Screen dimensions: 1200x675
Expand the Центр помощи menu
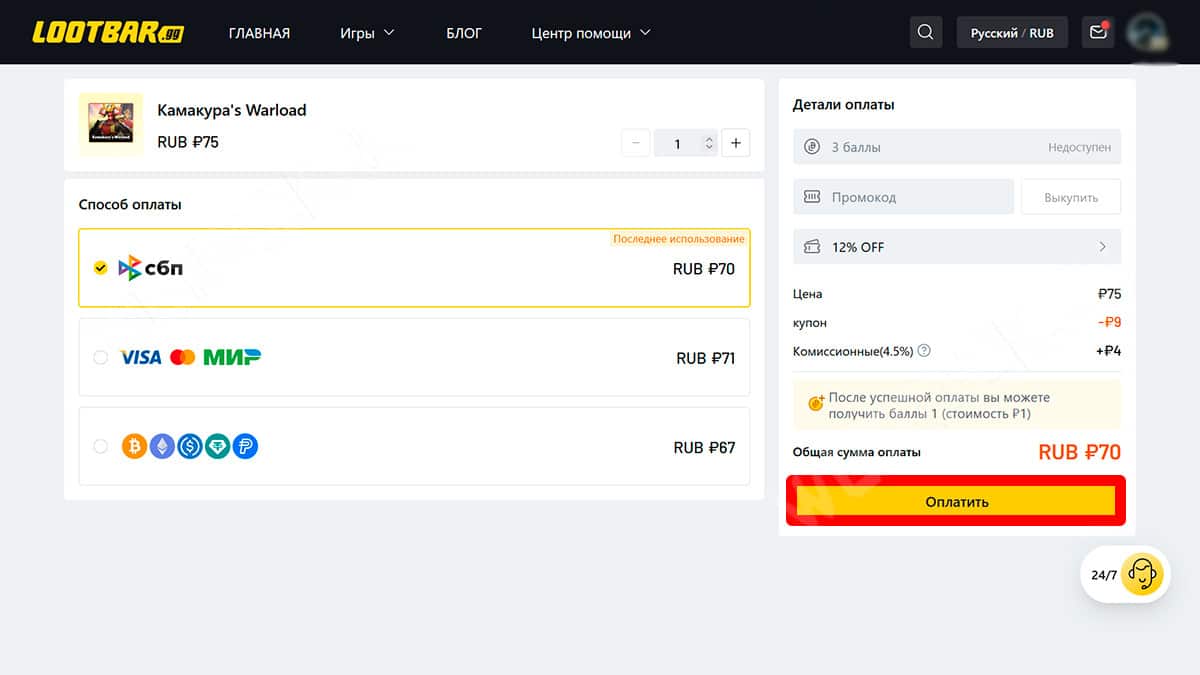coord(590,33)
